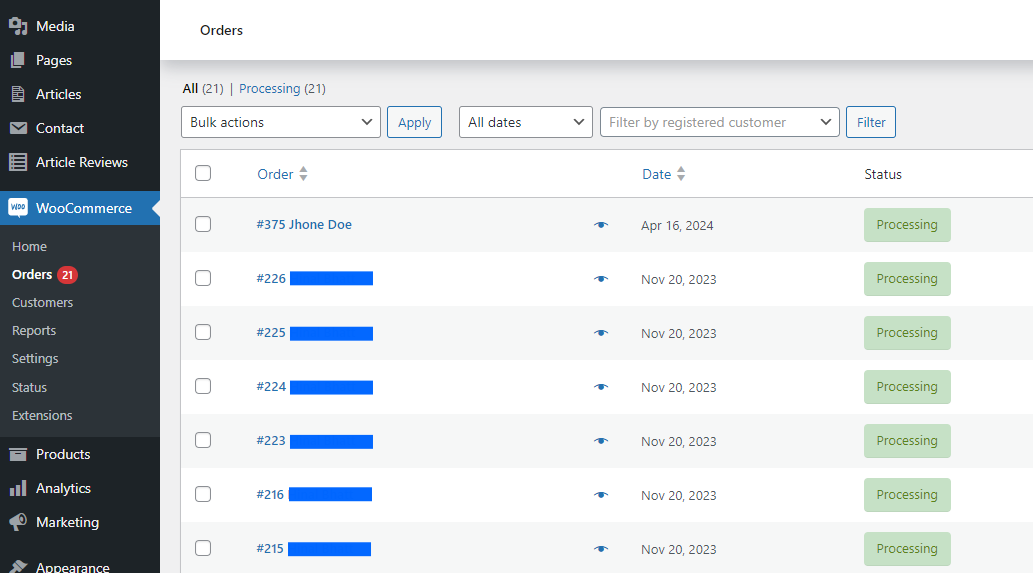
Task: Click the Products icon in sidebar
Action: tap(18, 454)
